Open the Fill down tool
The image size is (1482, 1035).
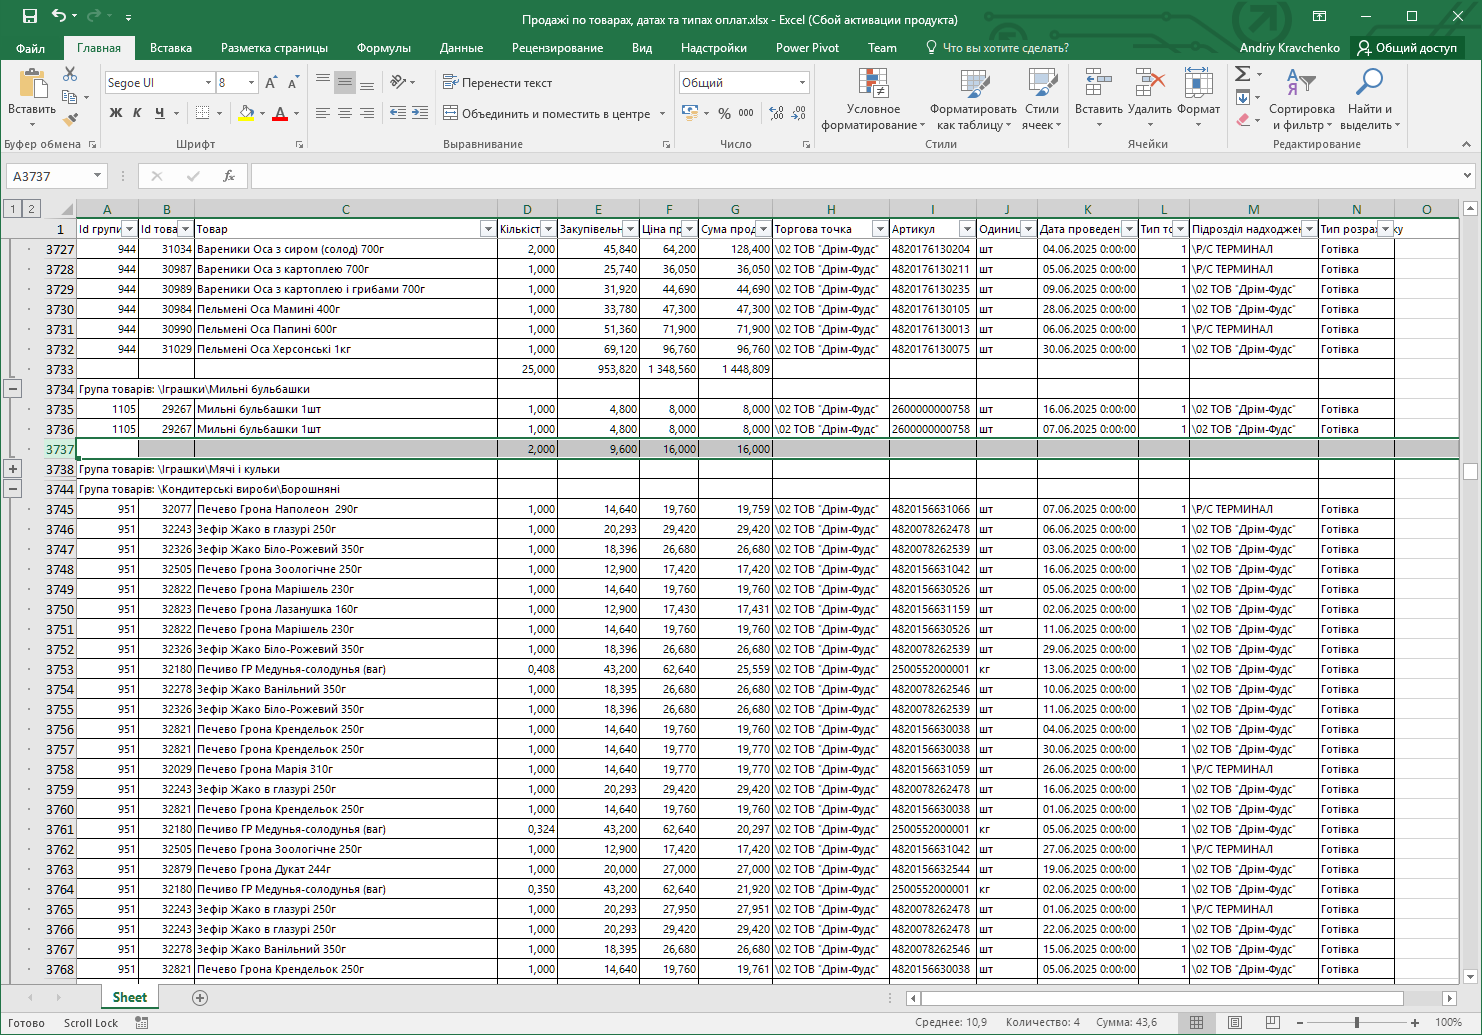pos(1242,97)
